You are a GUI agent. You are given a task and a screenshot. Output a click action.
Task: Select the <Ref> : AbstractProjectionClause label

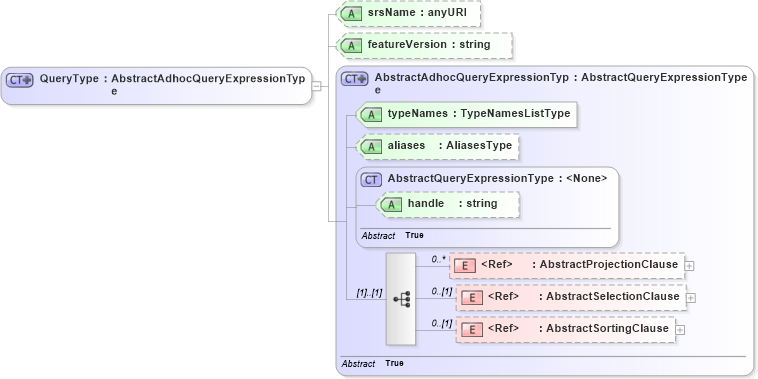tap(580, 264)
